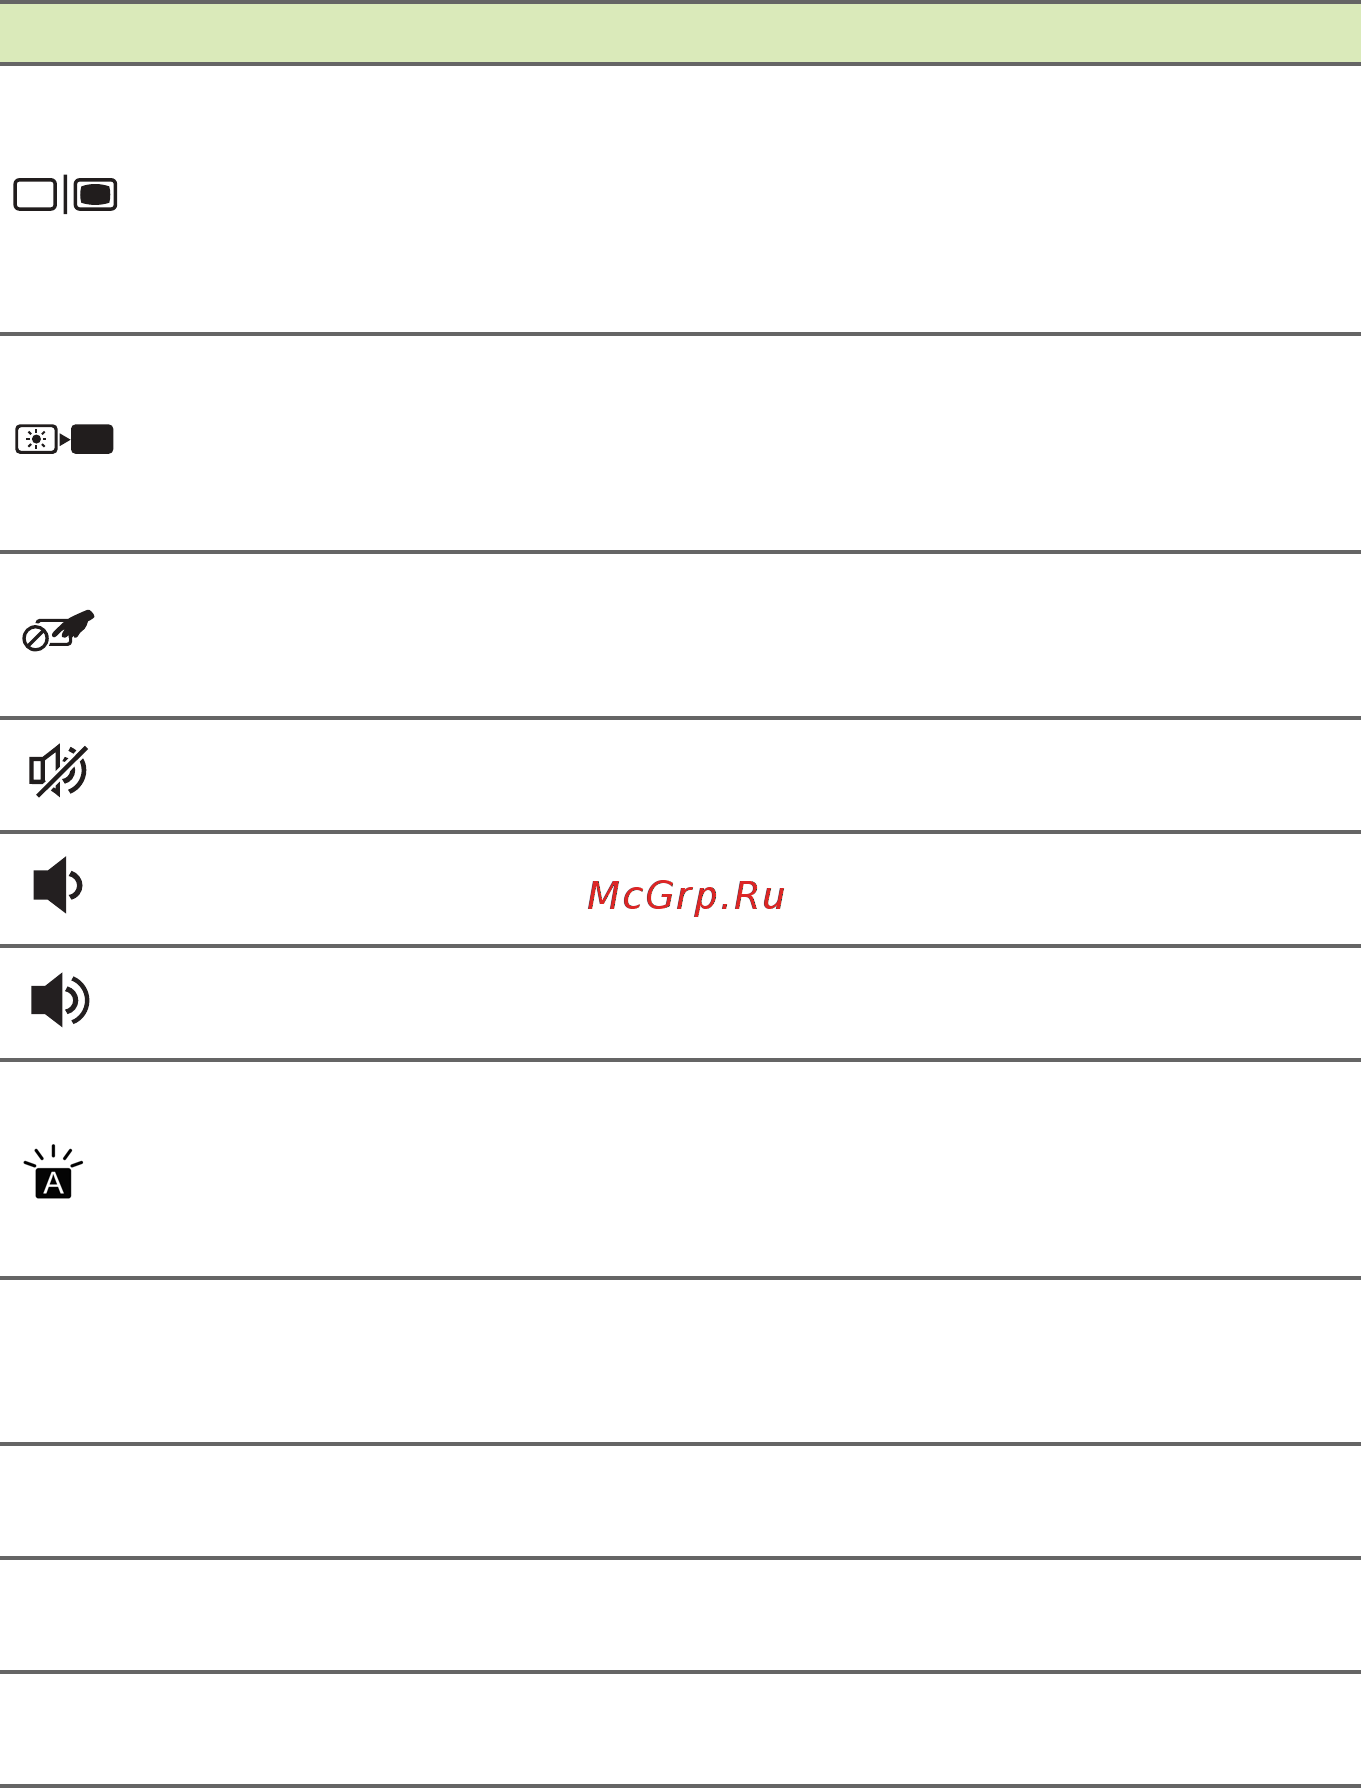
Task: Select the empty monitor outline in display toggle icon
Action: 35,194
